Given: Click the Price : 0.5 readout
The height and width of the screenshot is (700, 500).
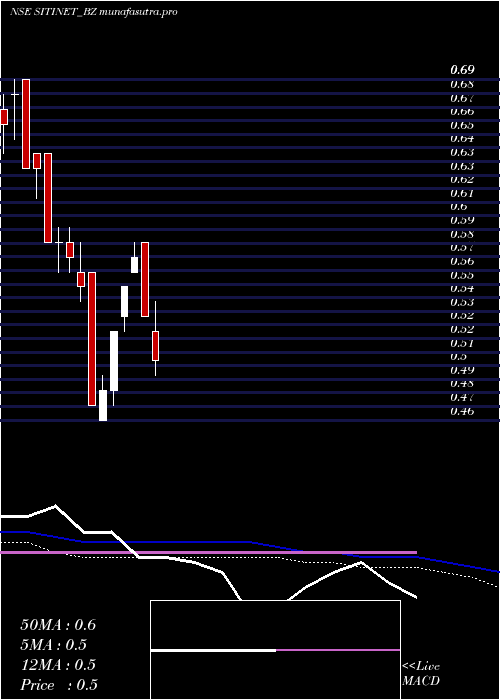Looking at the screenshot, I should pyautogui.click(x=59, y=685).
